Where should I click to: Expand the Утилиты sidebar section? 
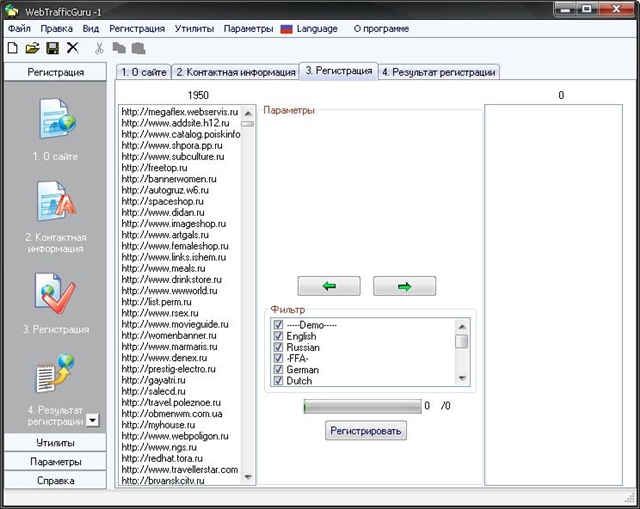pyautogui.click(x=55, y=442)
